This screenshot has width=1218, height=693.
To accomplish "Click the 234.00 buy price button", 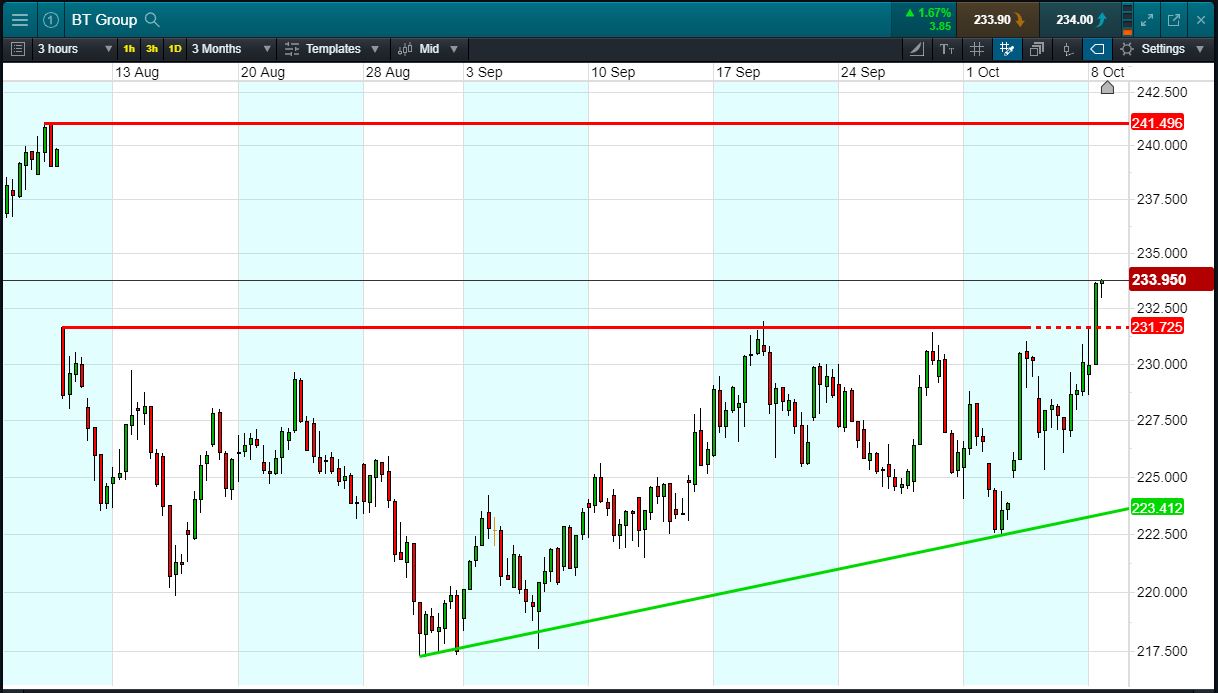I will 1080,19.
